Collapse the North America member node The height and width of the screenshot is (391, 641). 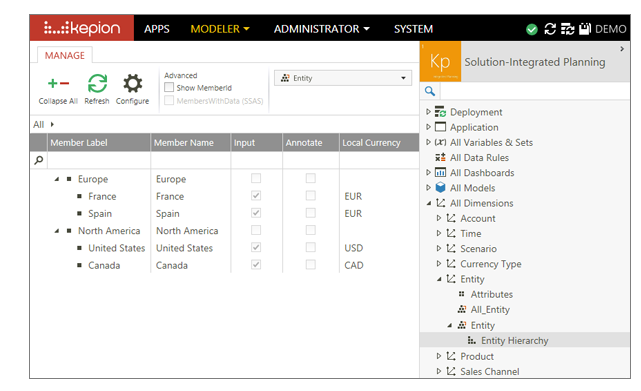[57, 231]
